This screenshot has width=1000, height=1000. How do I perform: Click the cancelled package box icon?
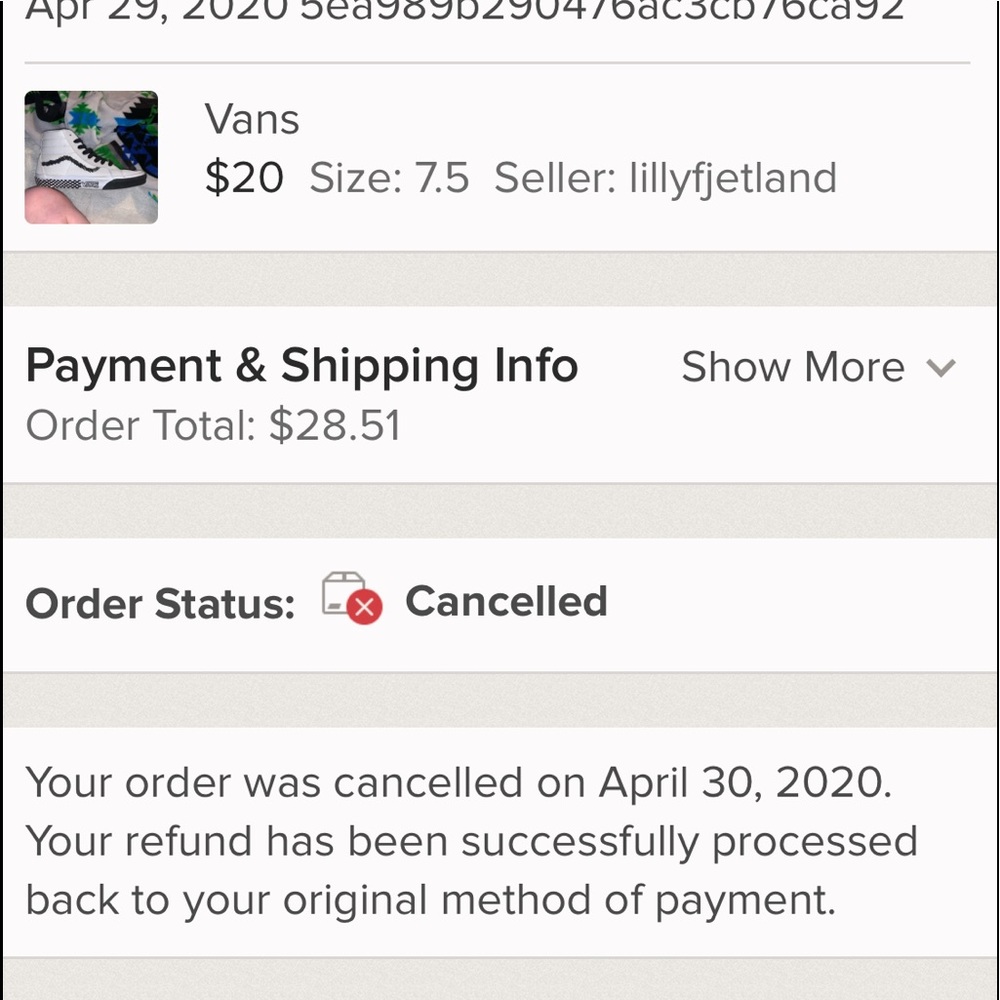coord(344,594)
